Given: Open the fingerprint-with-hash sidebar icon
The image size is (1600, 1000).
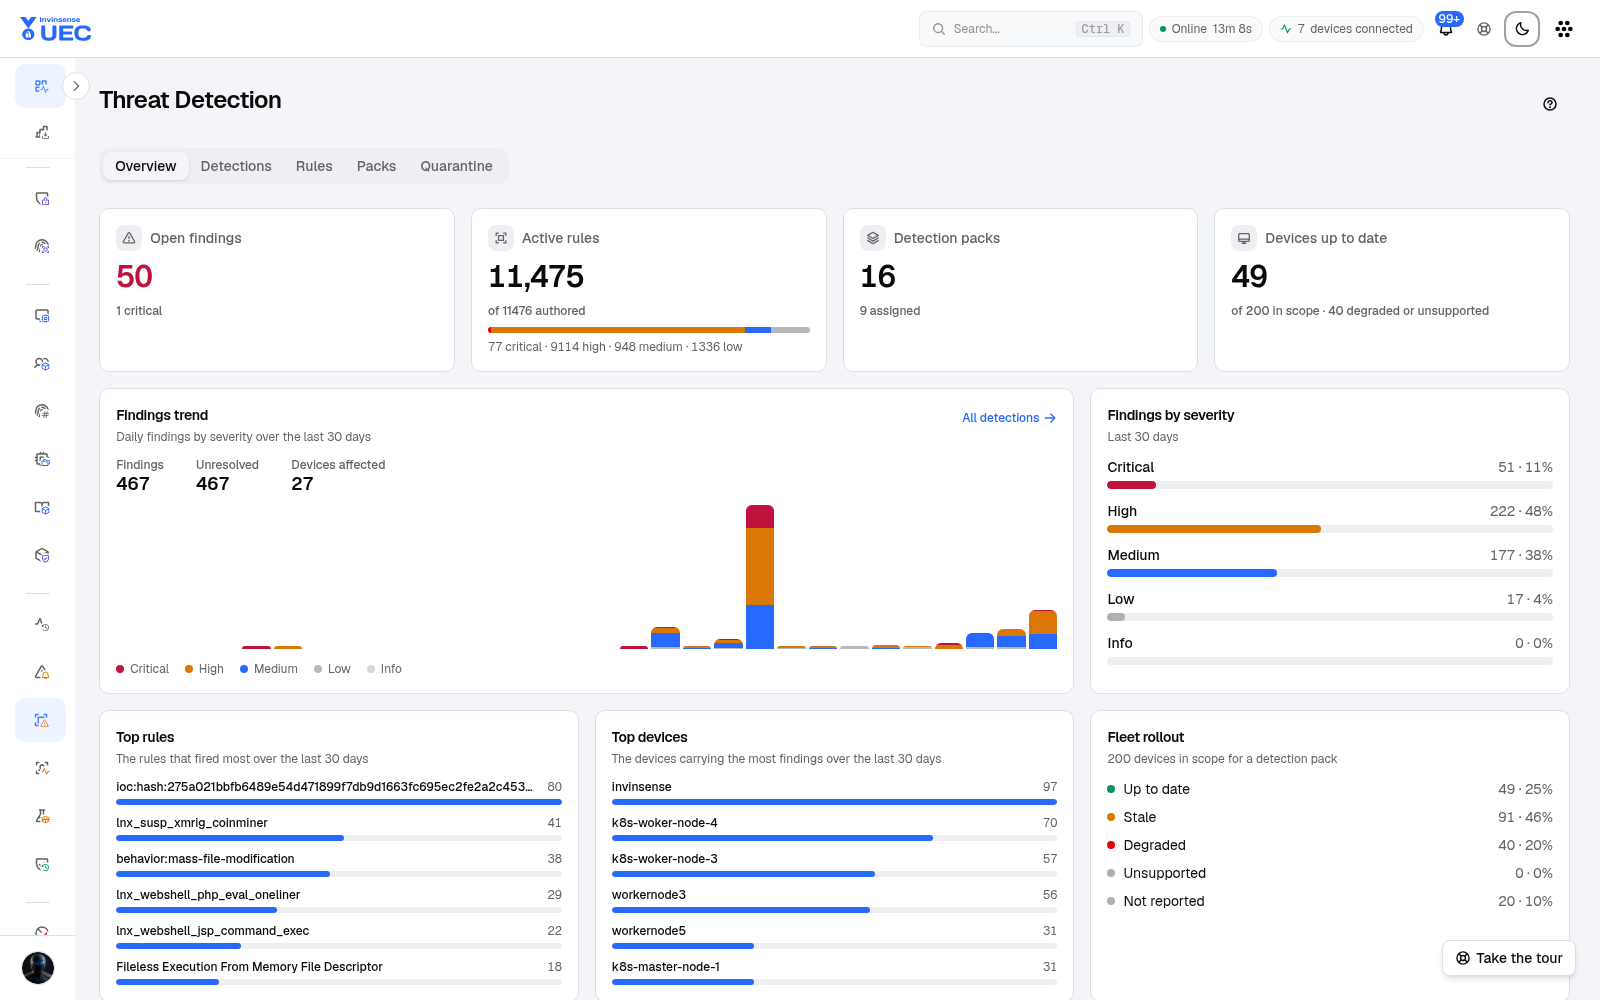Looking at the screenshot, I should (41, 411).
